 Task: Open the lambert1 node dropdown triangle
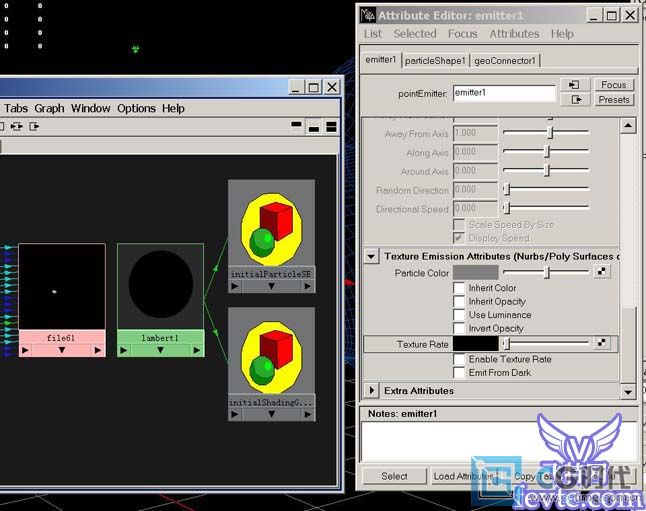[160, 350]
